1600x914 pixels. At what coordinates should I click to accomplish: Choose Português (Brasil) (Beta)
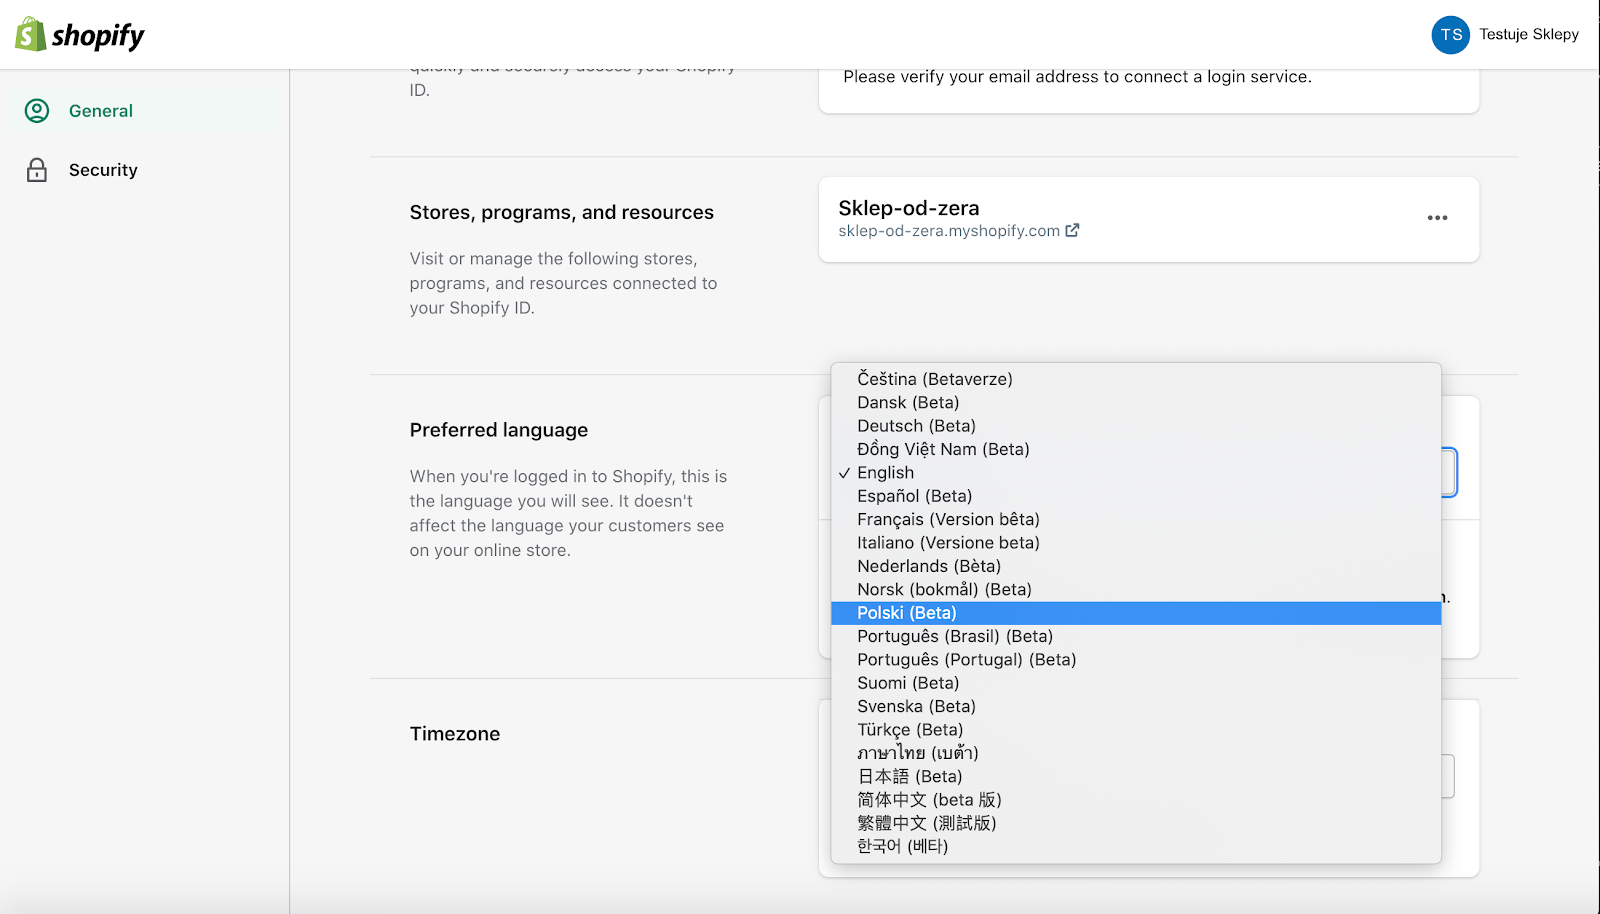[1136, 636]
